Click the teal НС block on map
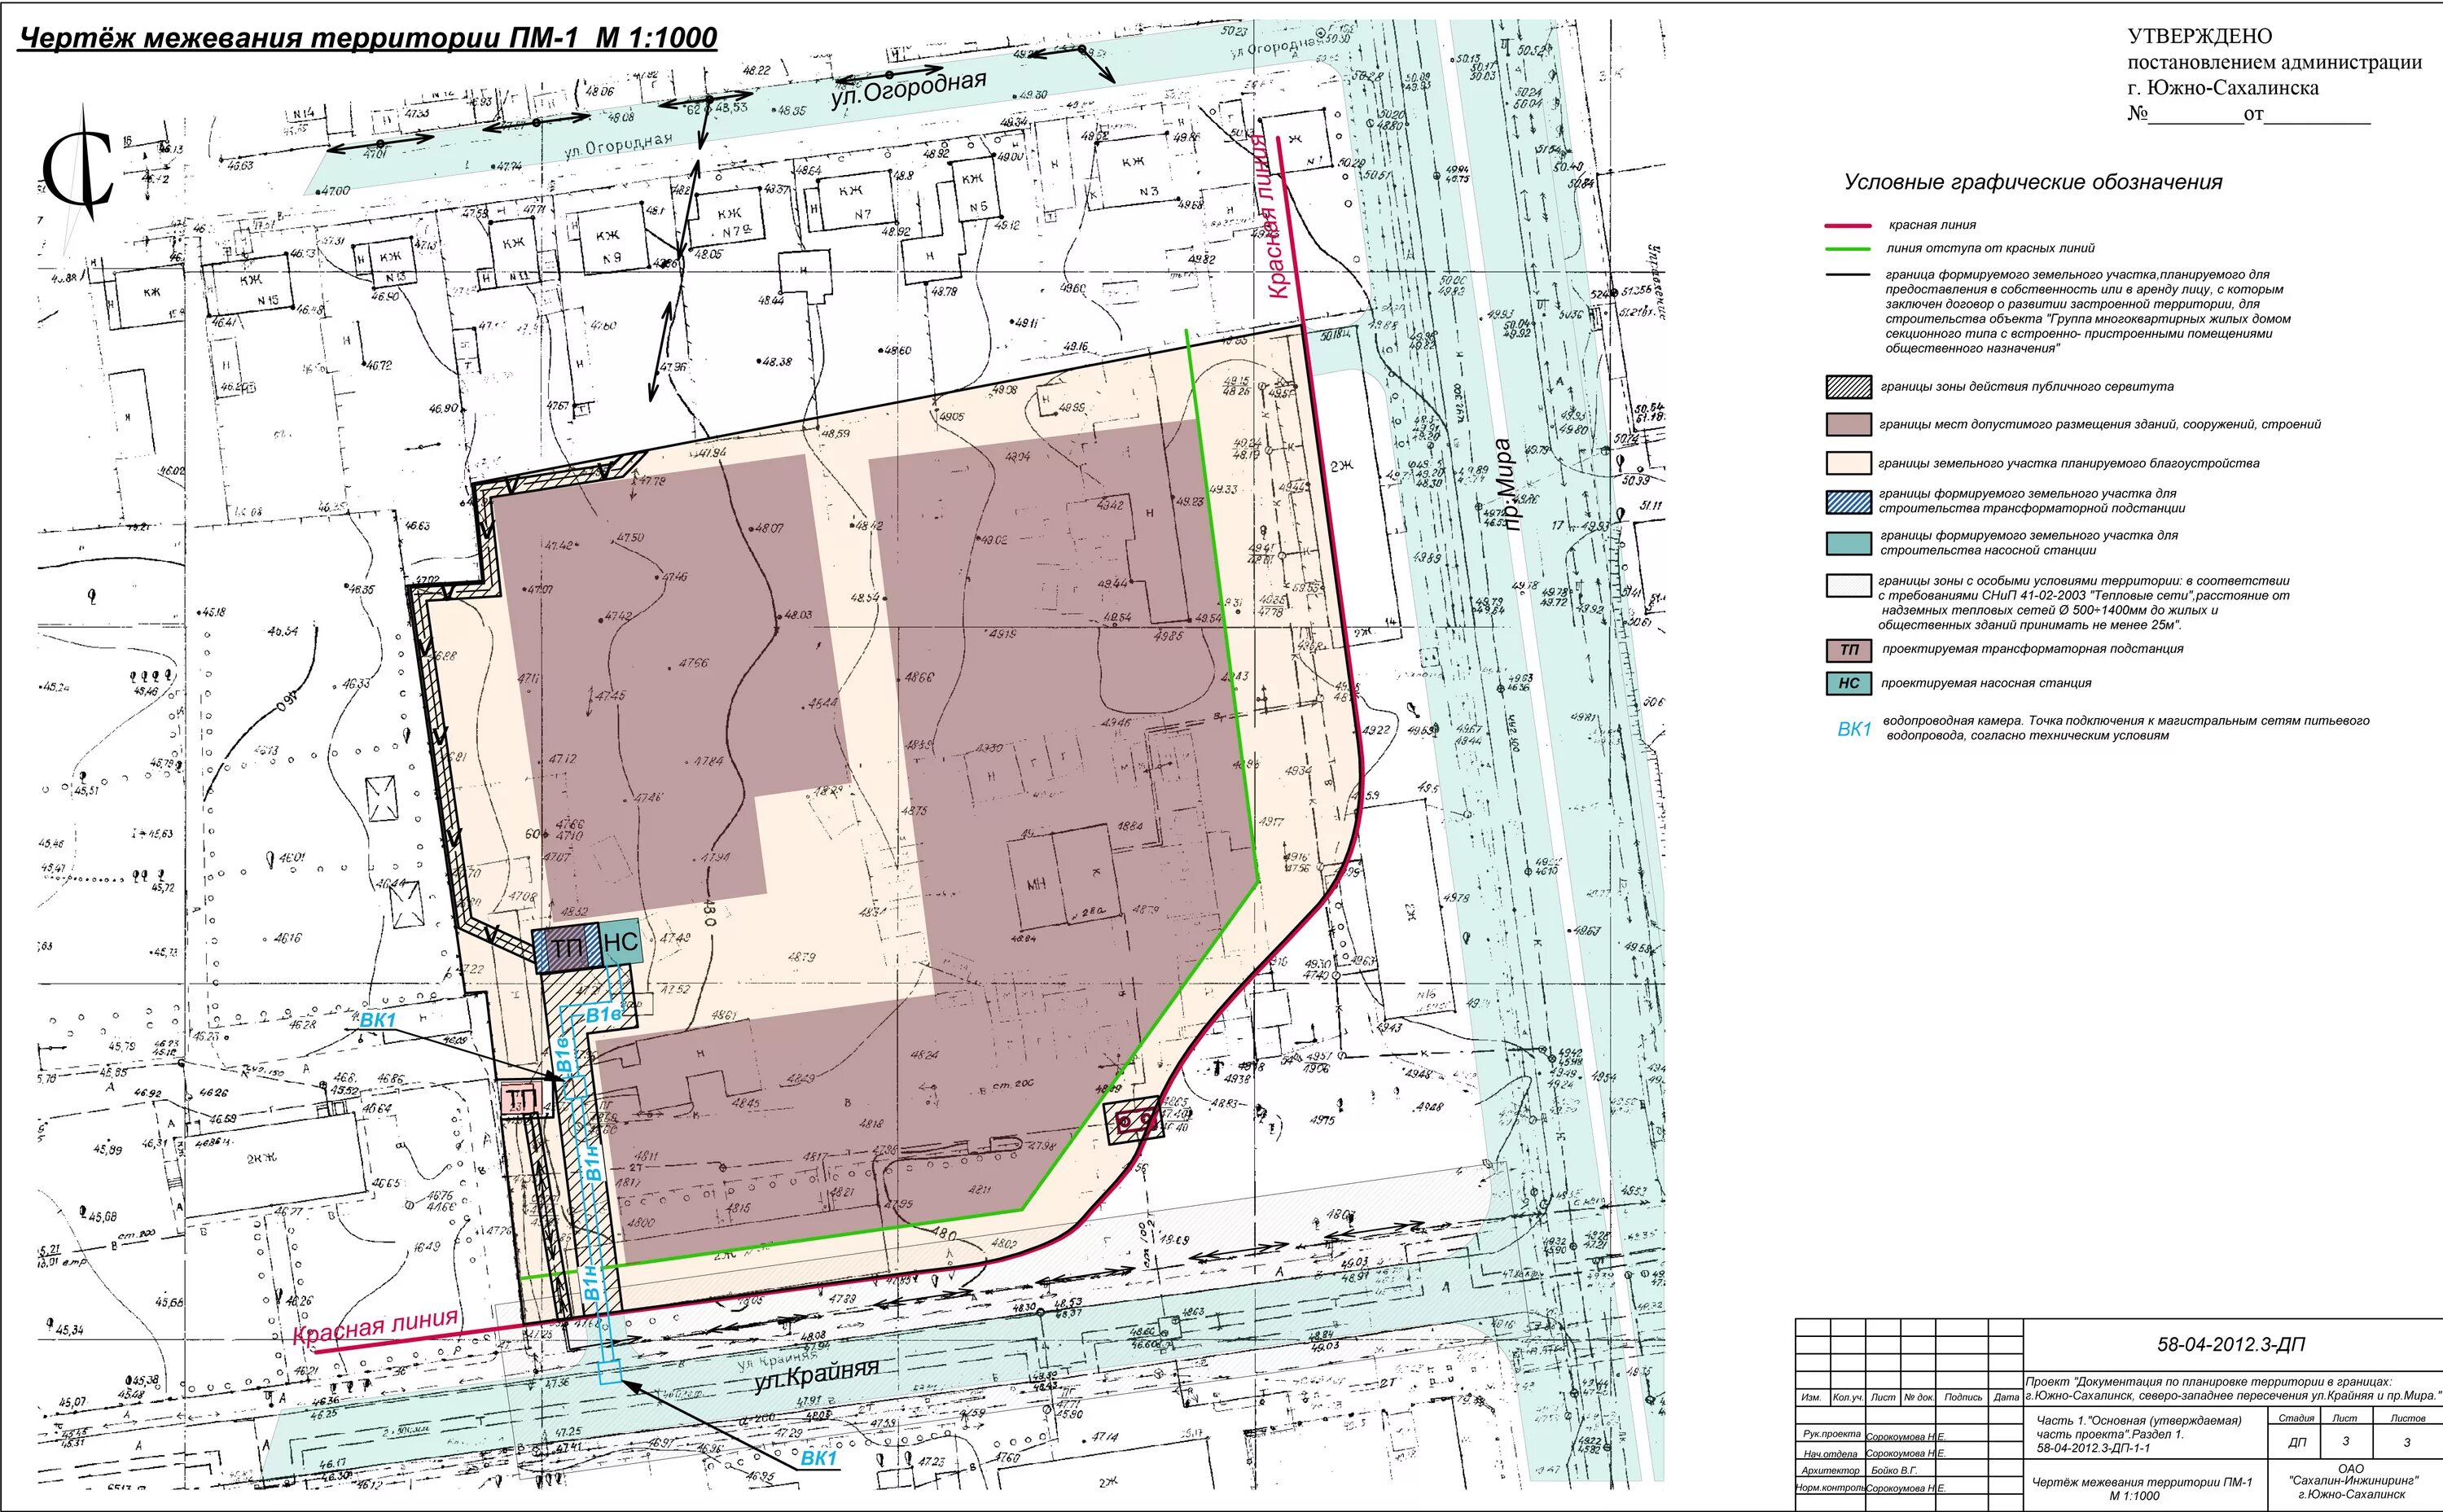 tap(621, 943)
